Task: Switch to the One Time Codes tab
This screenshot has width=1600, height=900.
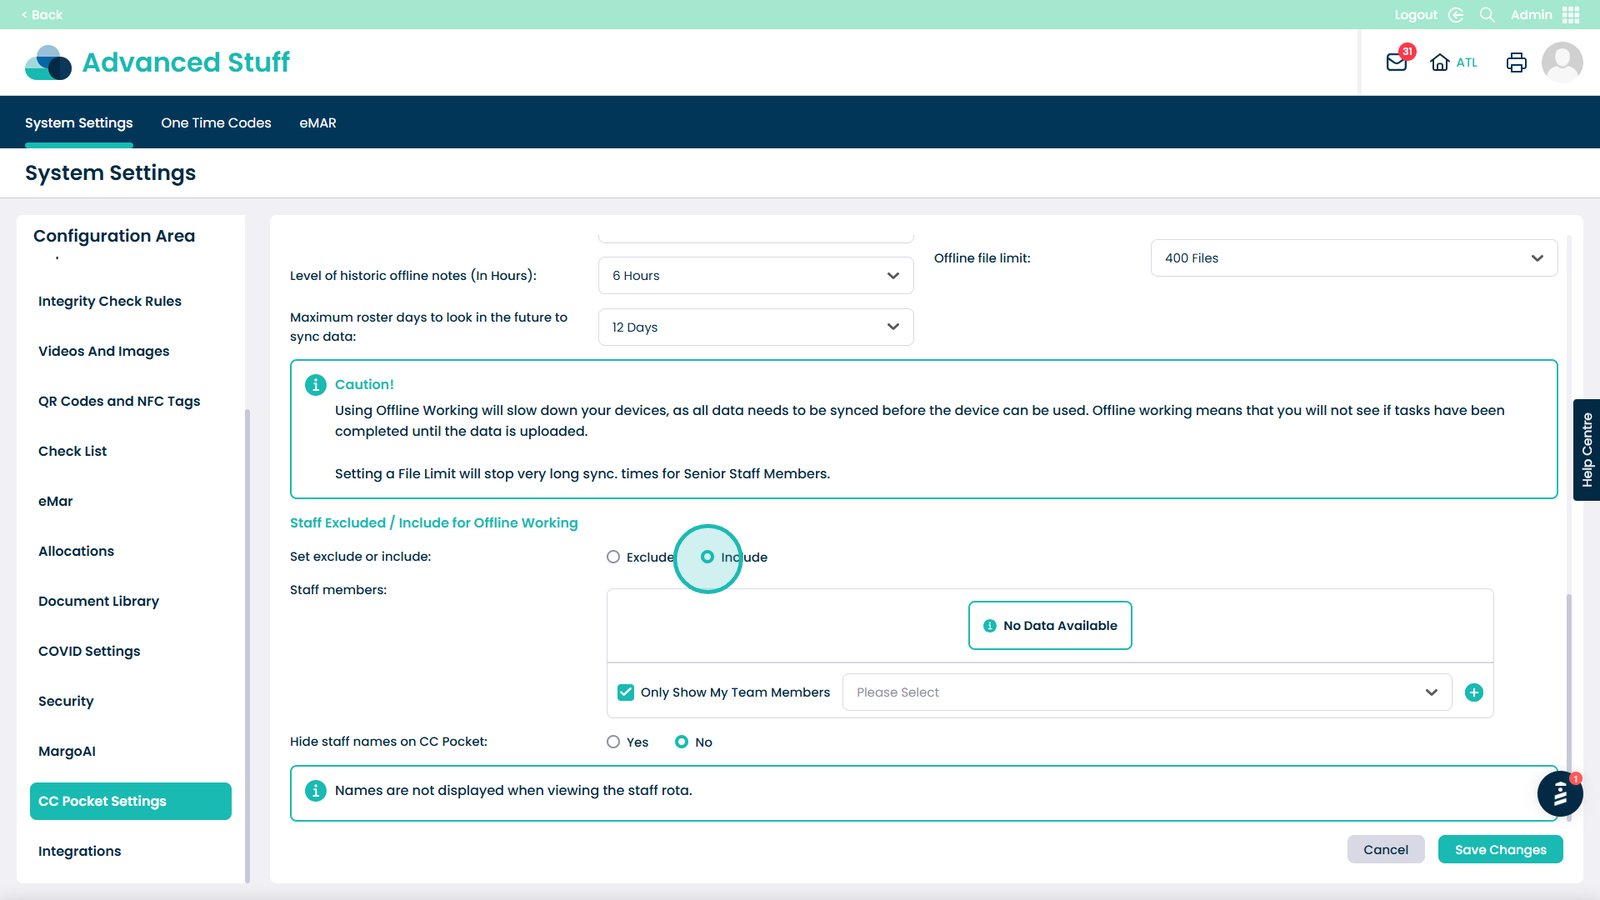Action: [x=216, y=123]
